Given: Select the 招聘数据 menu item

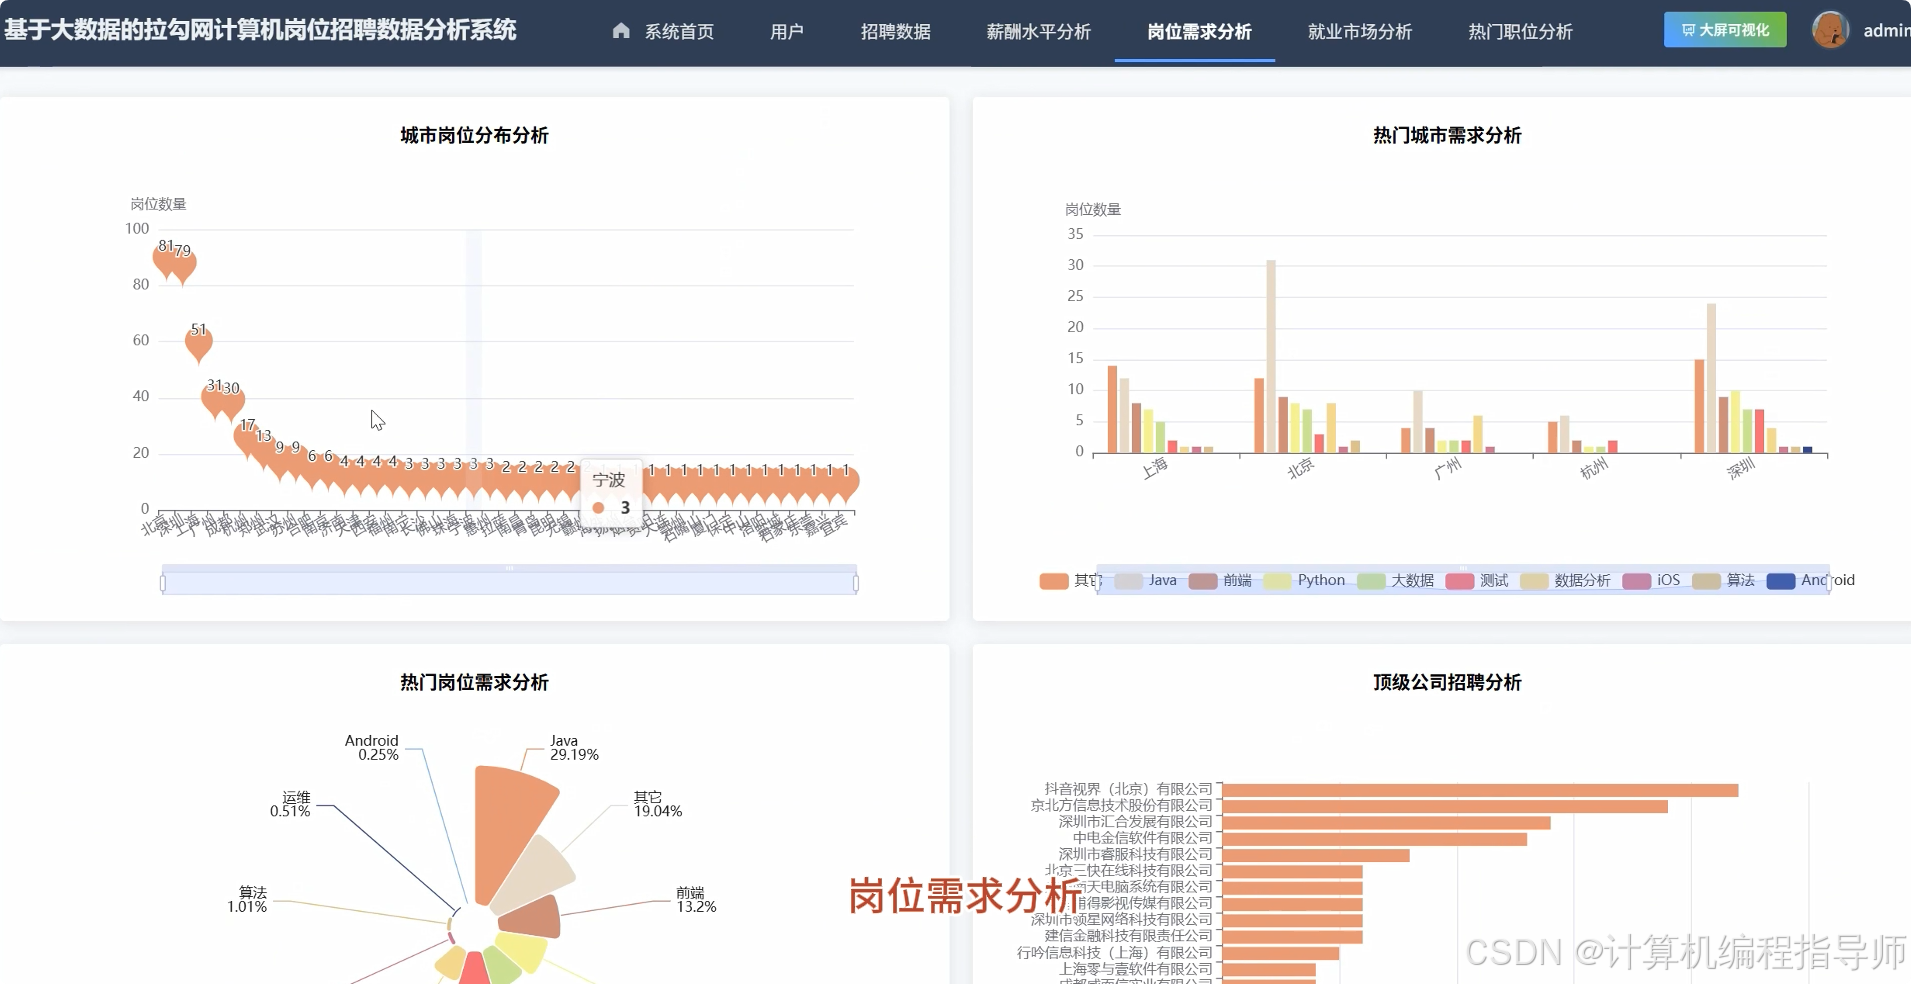Looking at the screenshot, I should (896, 31).
